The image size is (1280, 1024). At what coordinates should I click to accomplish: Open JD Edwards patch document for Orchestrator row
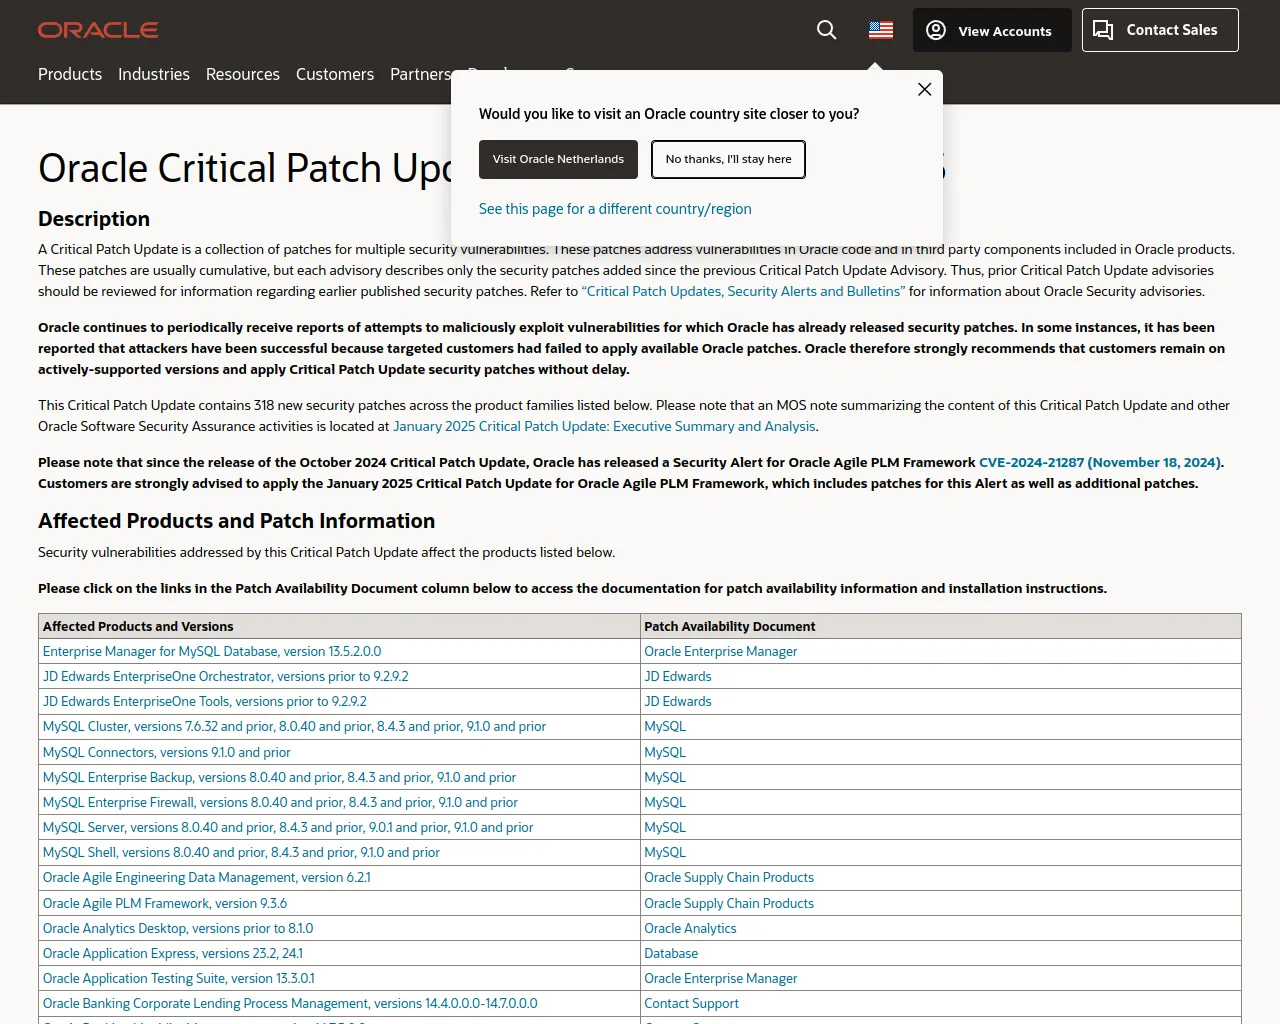click(x=678, y=676)
